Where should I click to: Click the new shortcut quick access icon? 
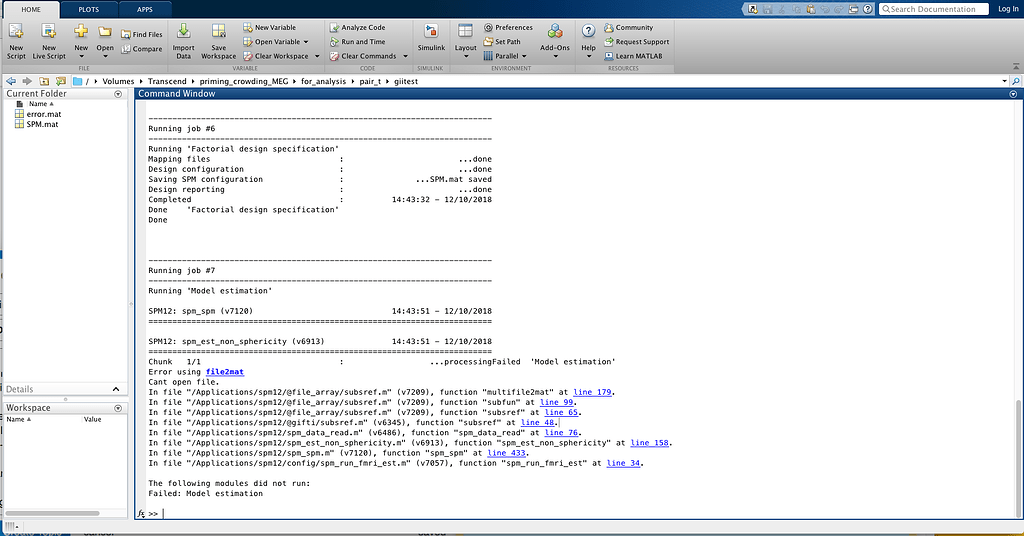[753, 9]
